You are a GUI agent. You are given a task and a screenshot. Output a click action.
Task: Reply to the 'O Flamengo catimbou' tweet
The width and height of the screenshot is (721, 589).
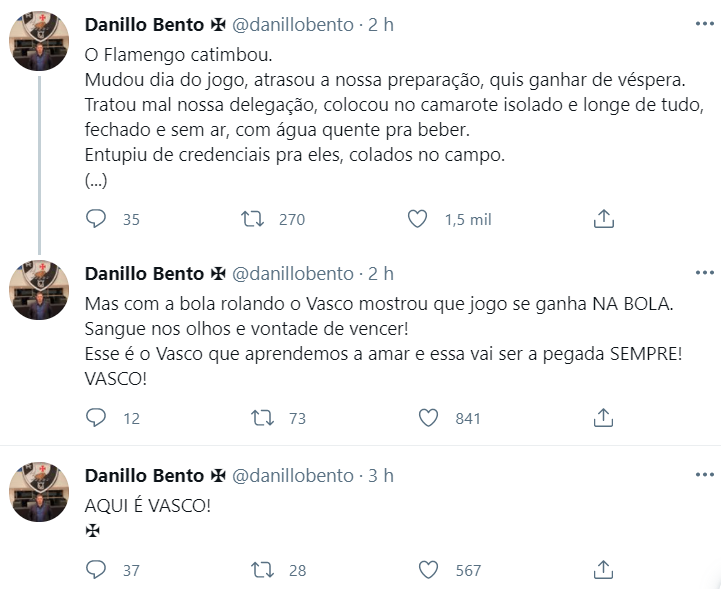pos(96,219)
